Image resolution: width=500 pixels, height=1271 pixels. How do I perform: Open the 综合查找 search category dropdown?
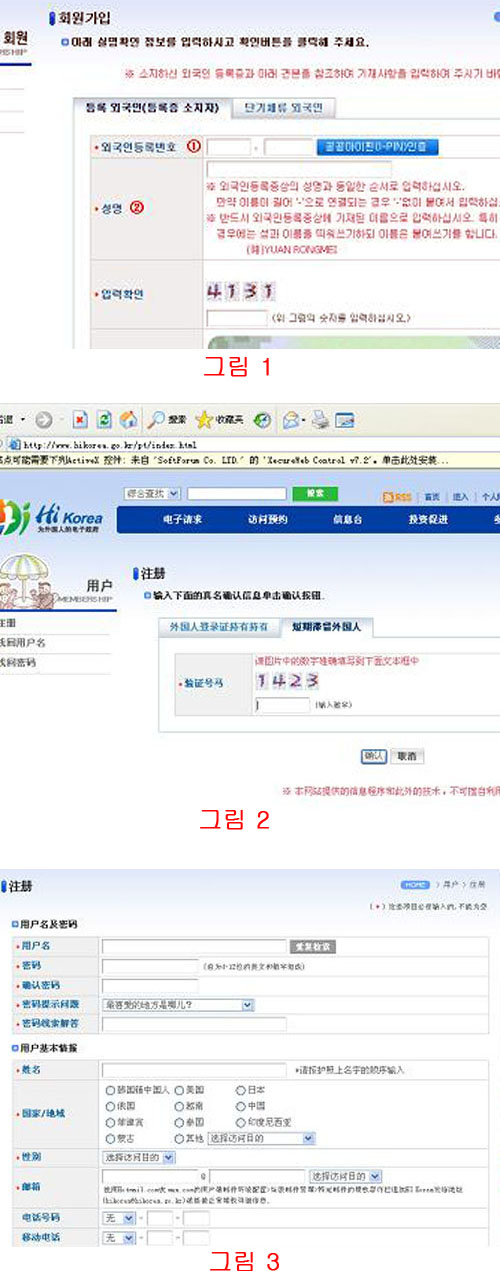click(x=152, y=494)
